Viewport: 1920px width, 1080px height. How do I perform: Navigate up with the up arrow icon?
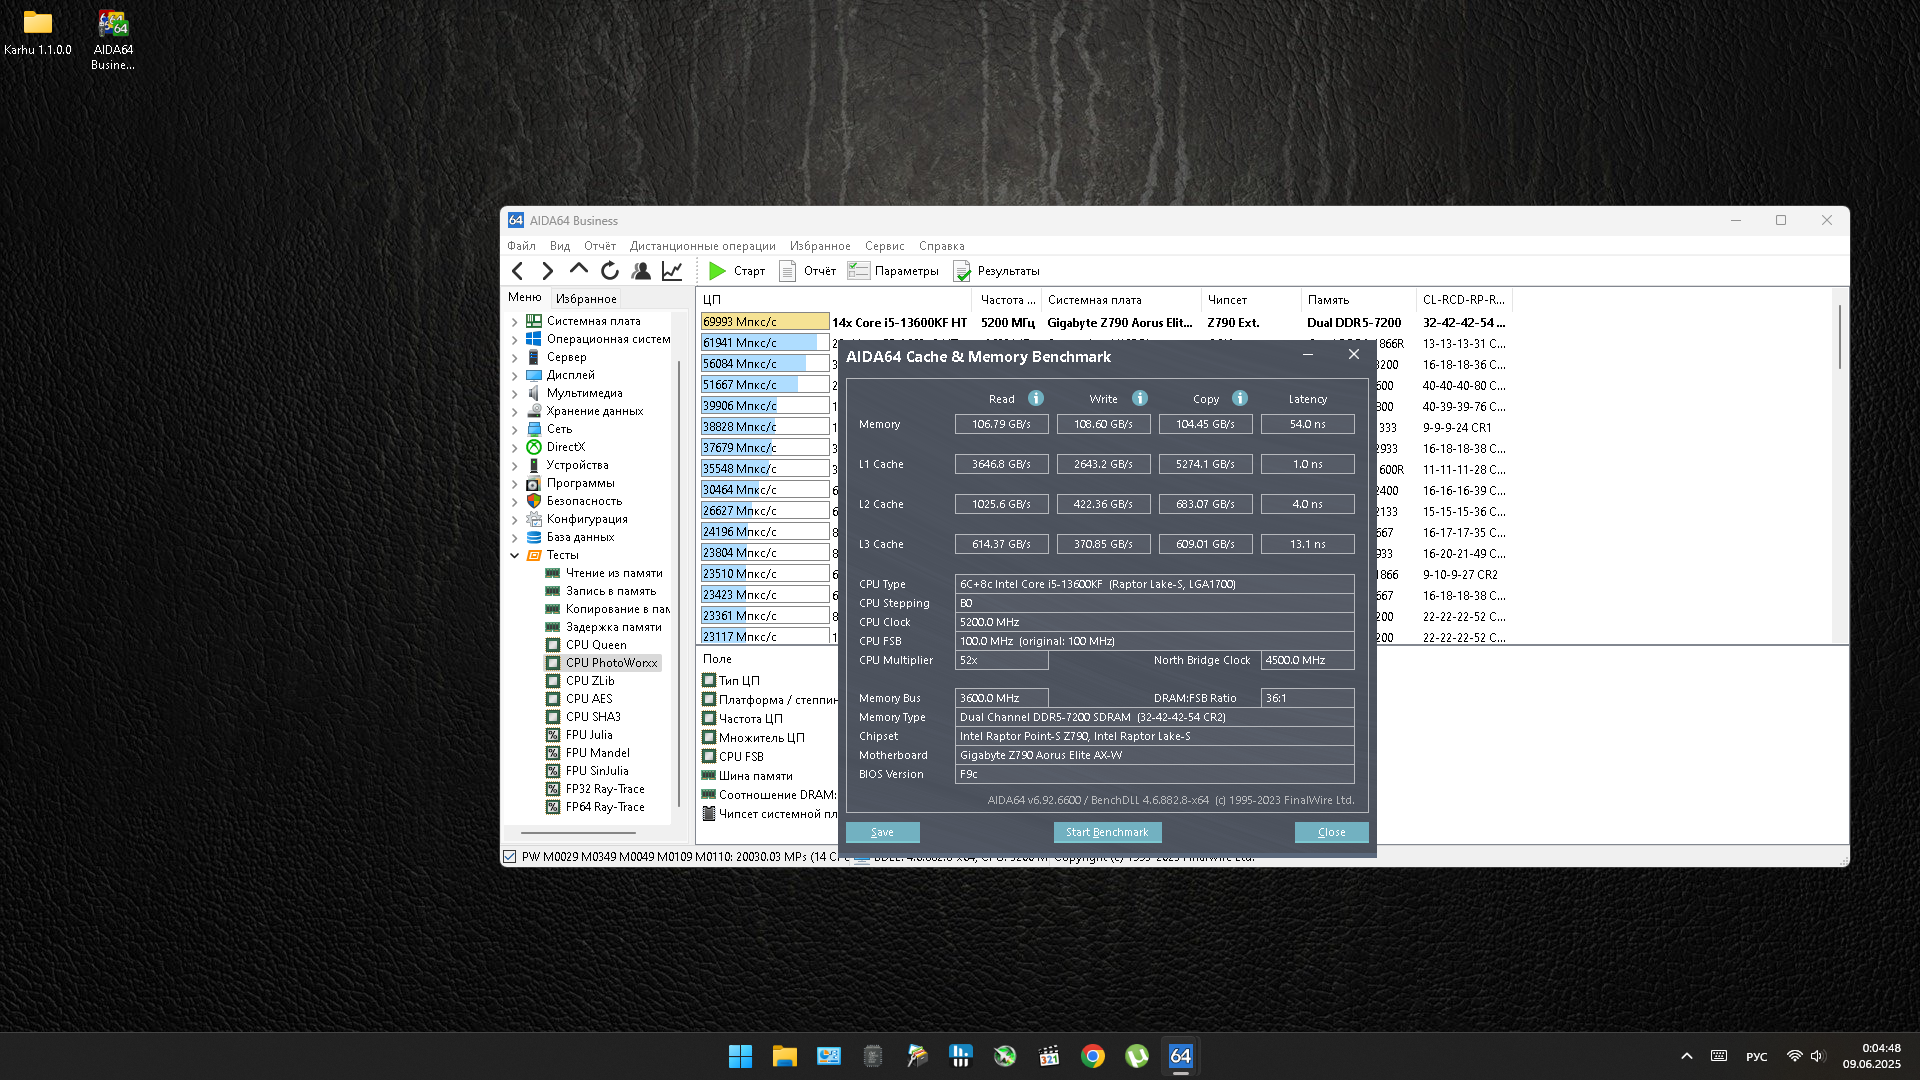pos(578,269)
